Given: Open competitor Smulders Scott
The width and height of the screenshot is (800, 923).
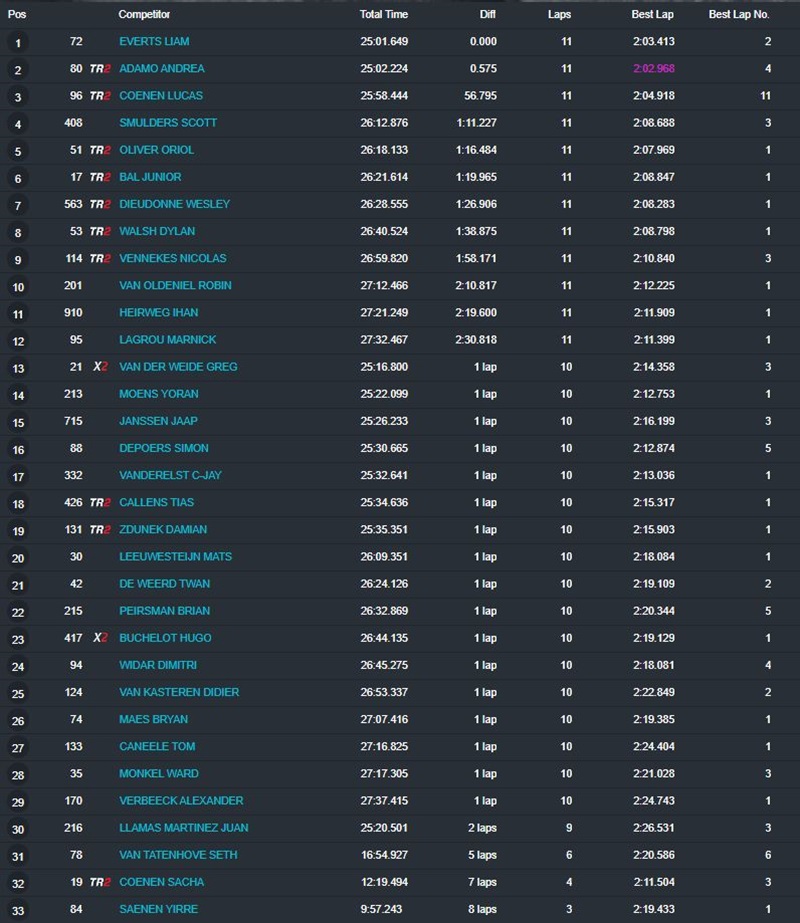Looking at the screenshot, I should [168, 123].
